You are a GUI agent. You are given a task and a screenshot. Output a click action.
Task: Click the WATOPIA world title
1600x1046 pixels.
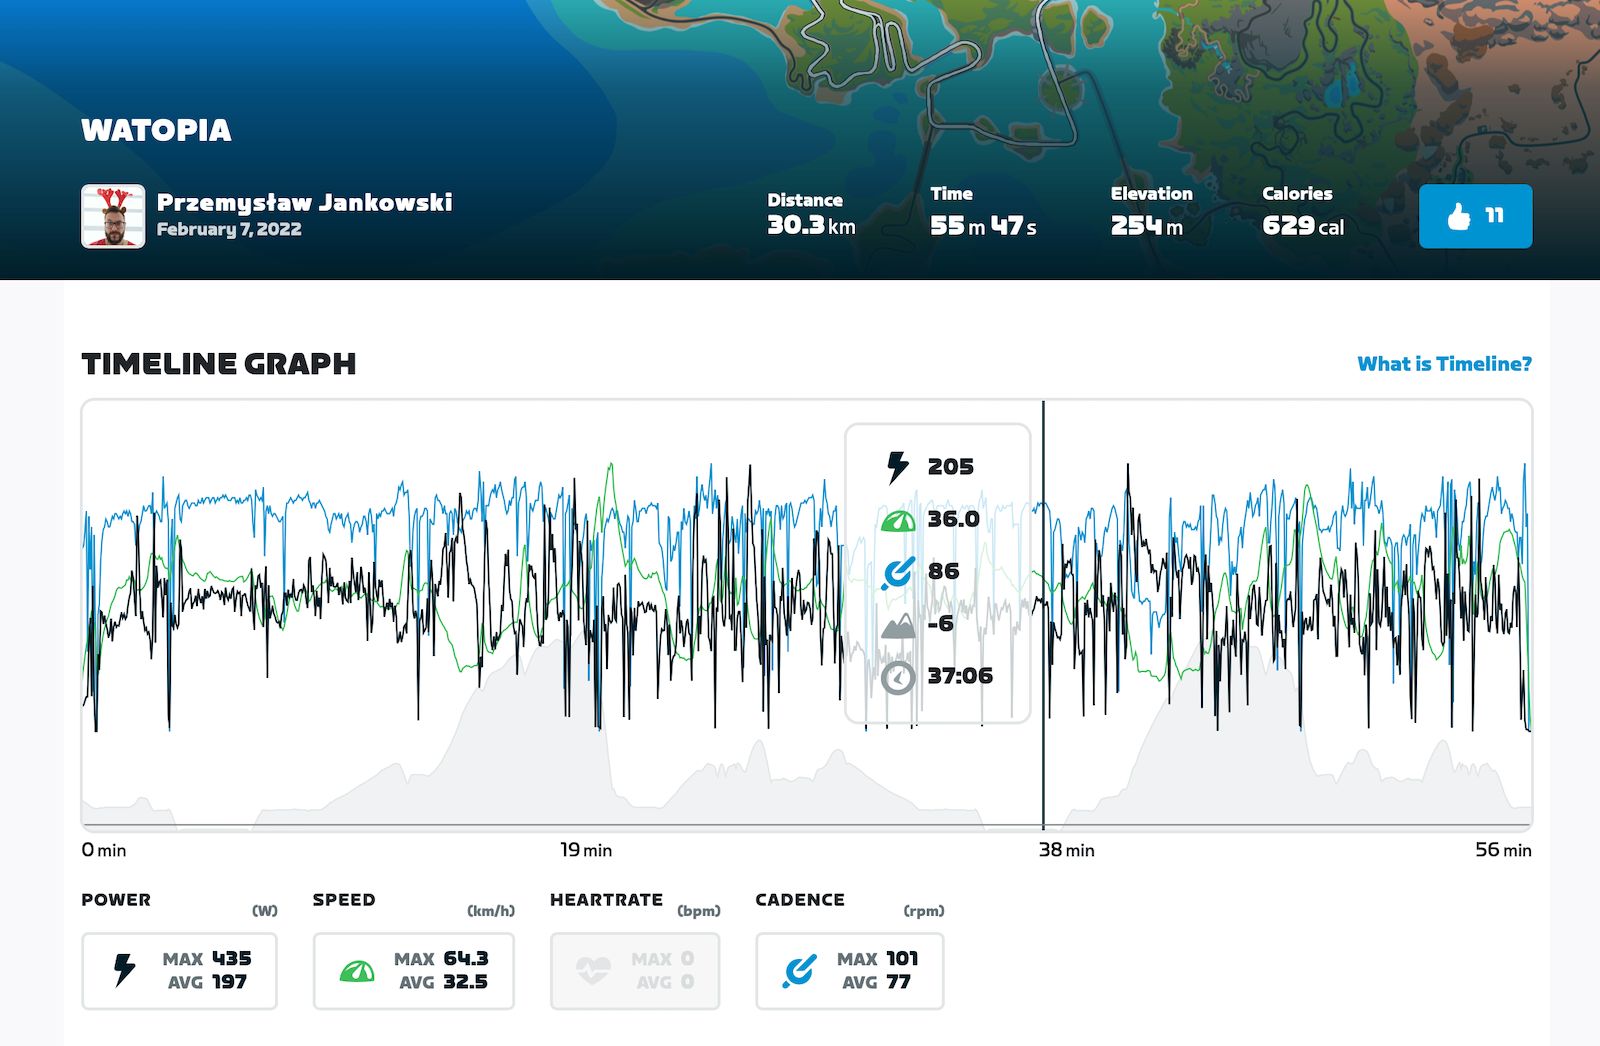tap(156, 130)
